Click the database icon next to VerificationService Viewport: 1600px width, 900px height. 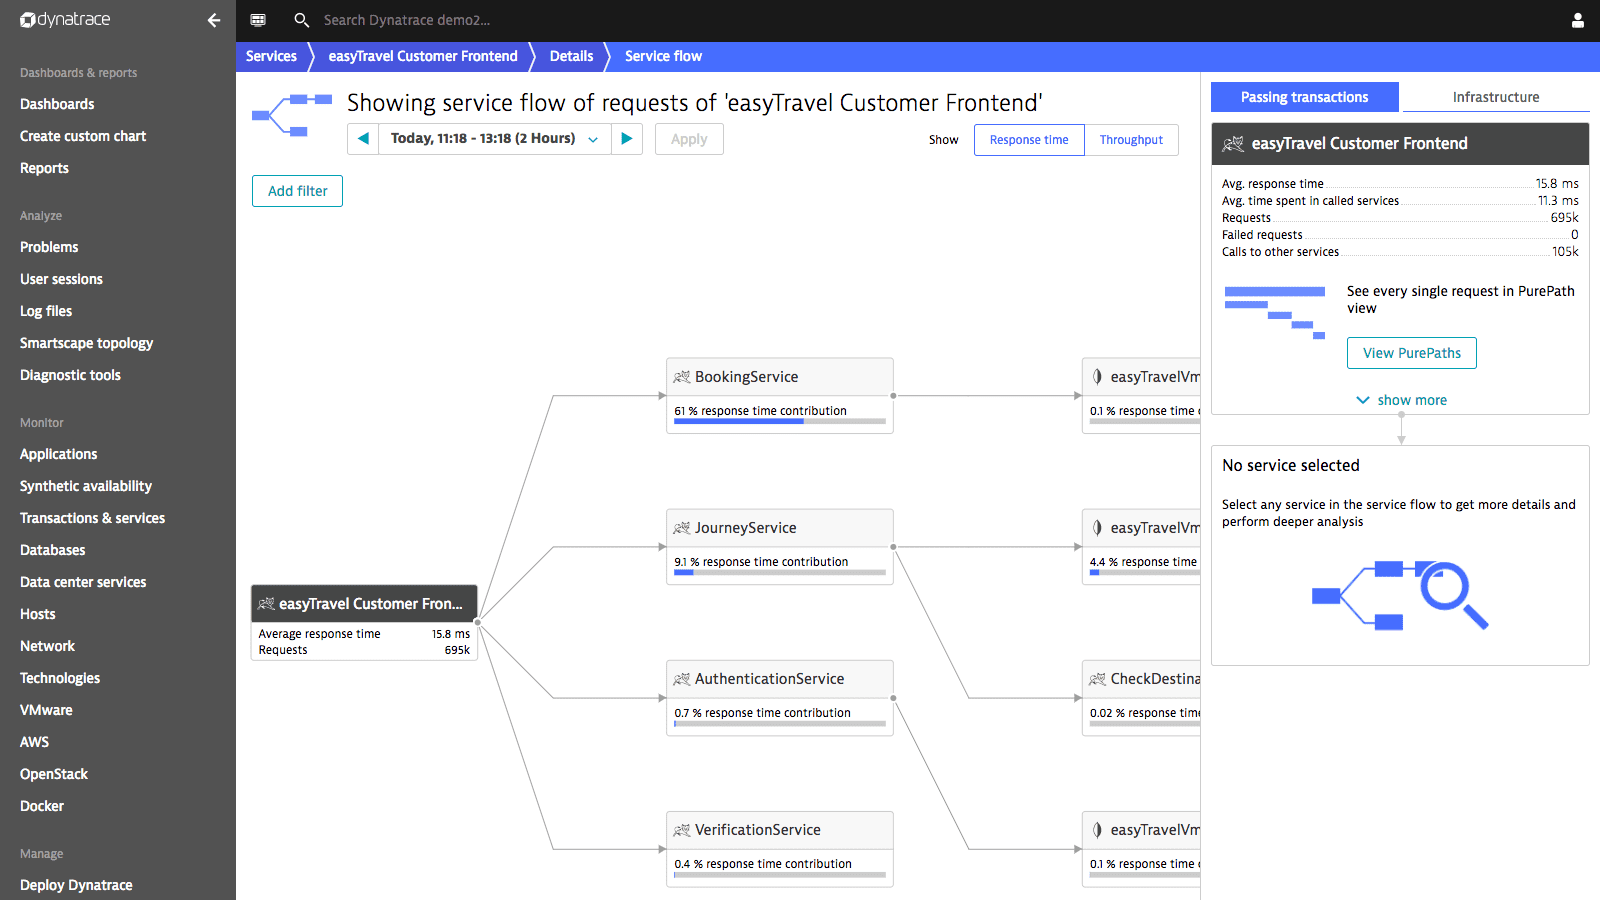click(x=1097, y=830)
